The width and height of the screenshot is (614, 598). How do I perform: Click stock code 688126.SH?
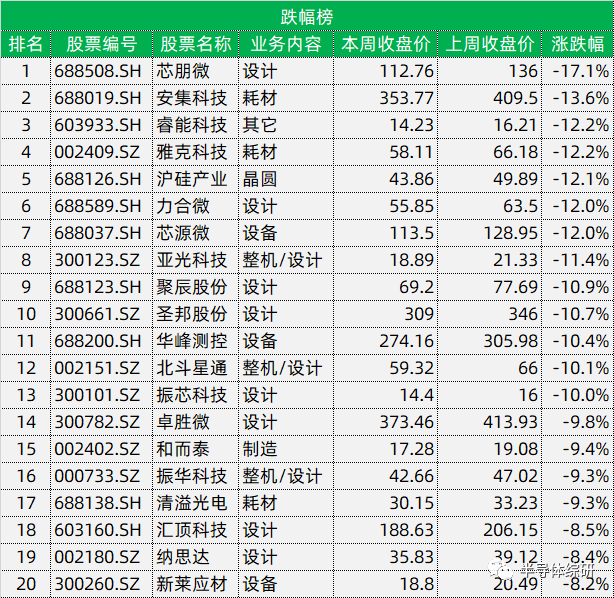(98, 179)
